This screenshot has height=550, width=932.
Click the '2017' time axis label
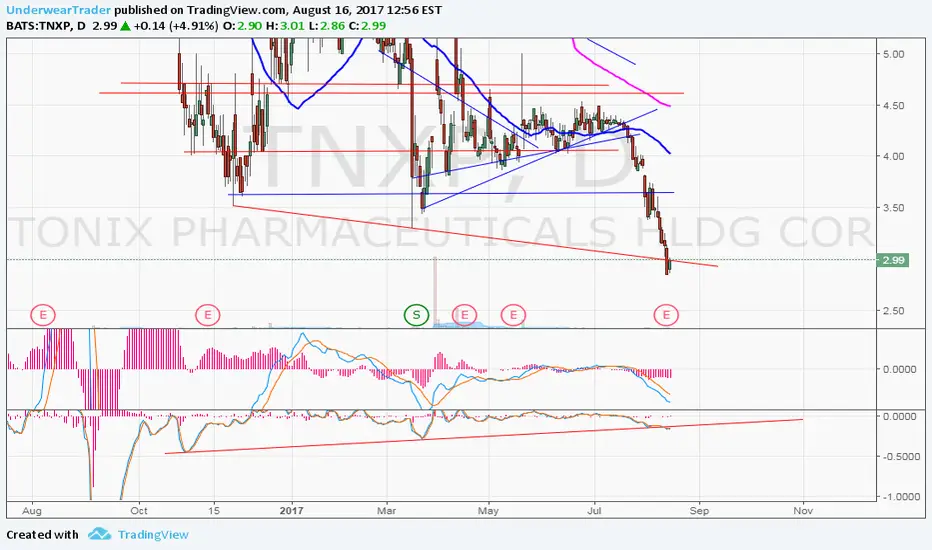pyautogui.click(x=291, y=510)
